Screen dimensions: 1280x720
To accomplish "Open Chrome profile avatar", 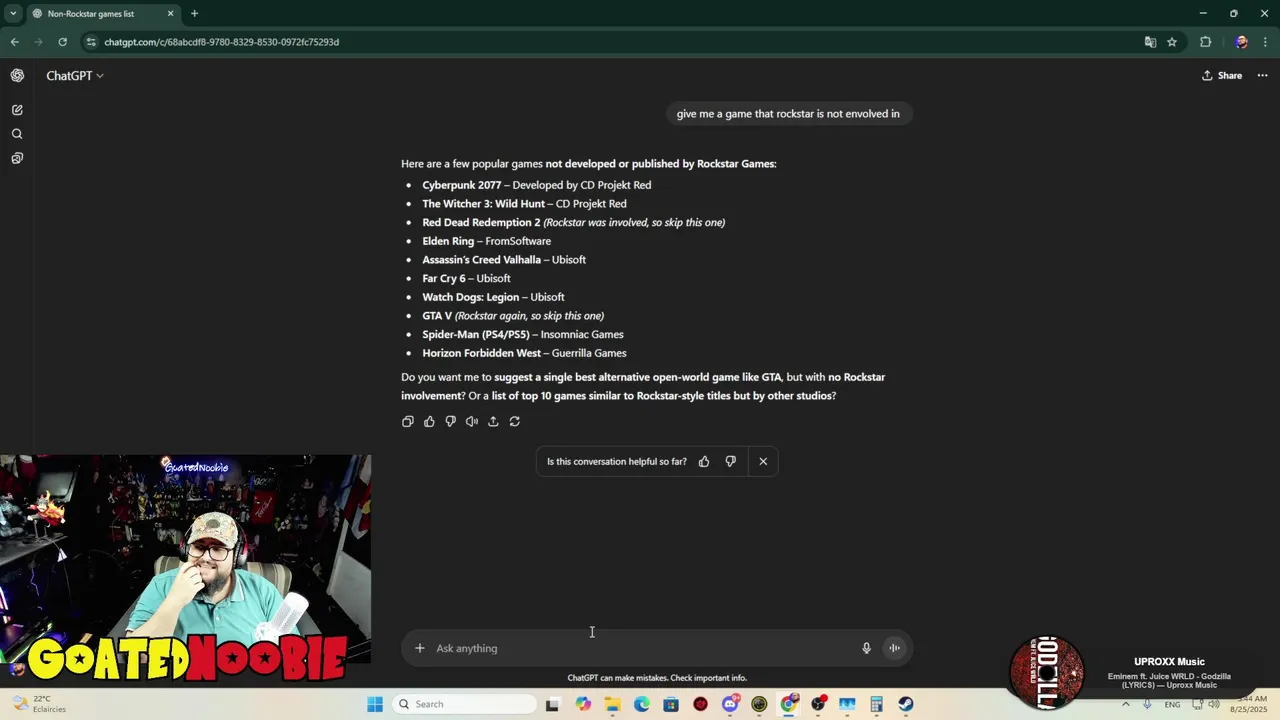I will 1241,42.
